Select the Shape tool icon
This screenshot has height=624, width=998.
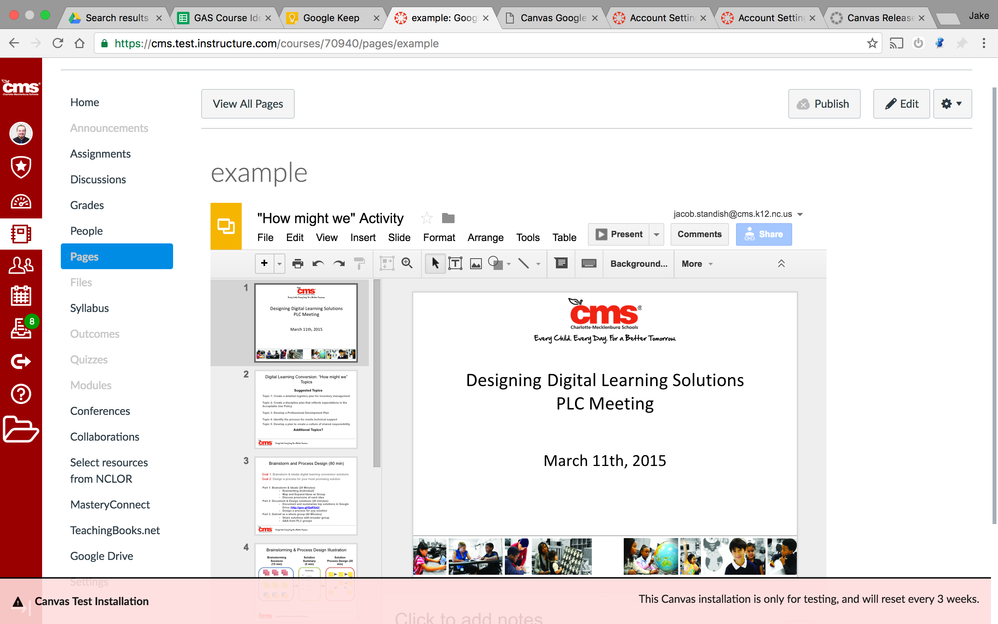click(495, 263)
